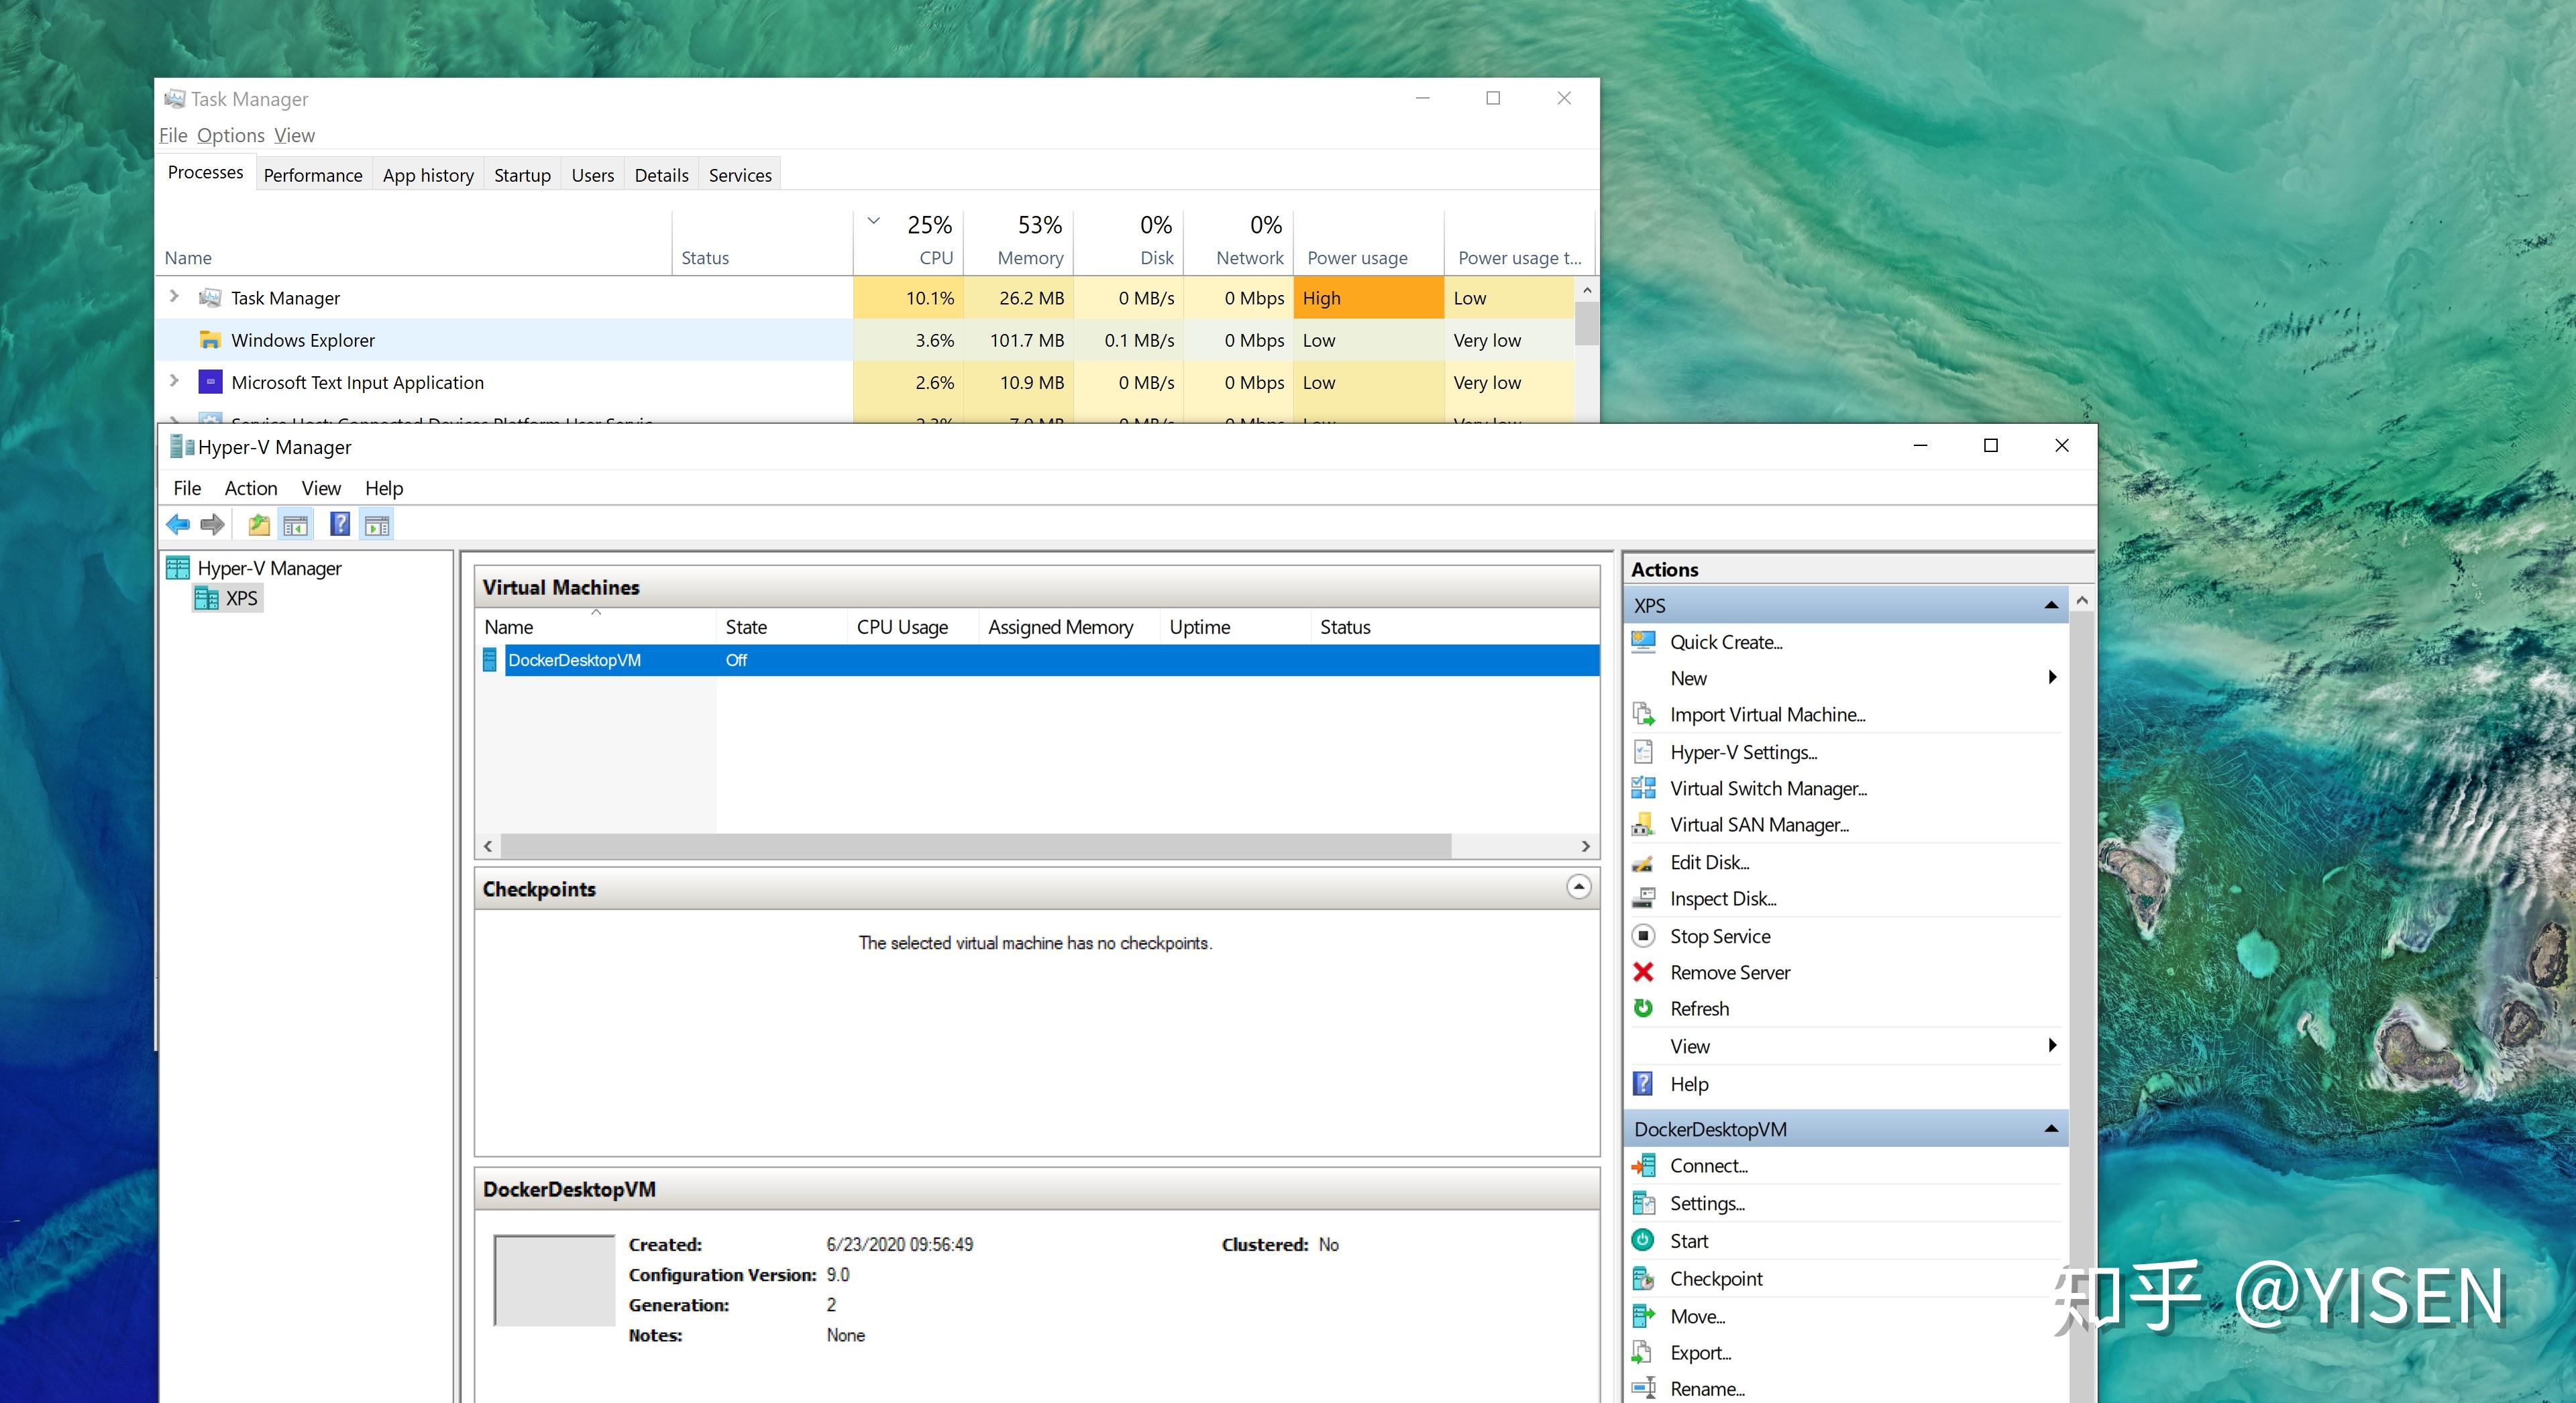Image resolution: width=2576 pixels, height=1403 pixels.
Task: Select XPS server in the tree
Action: coord(241,598)
